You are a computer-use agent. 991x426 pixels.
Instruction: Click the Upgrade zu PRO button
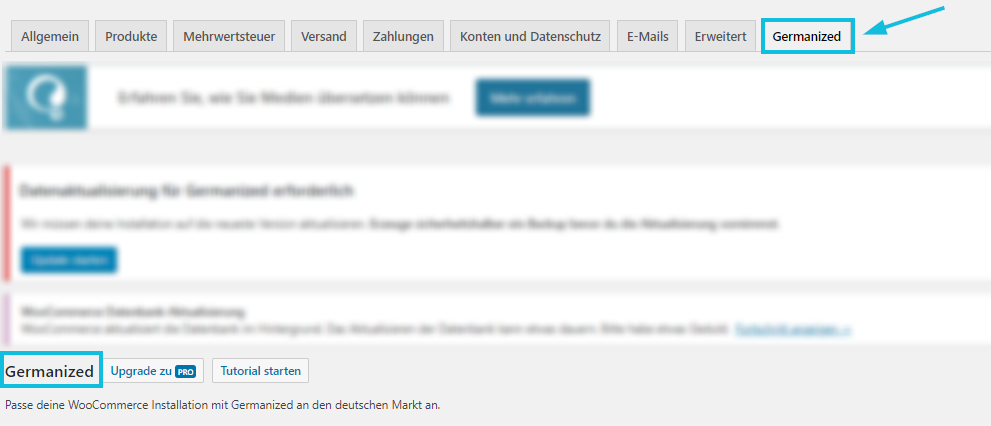tap(153, 371)
